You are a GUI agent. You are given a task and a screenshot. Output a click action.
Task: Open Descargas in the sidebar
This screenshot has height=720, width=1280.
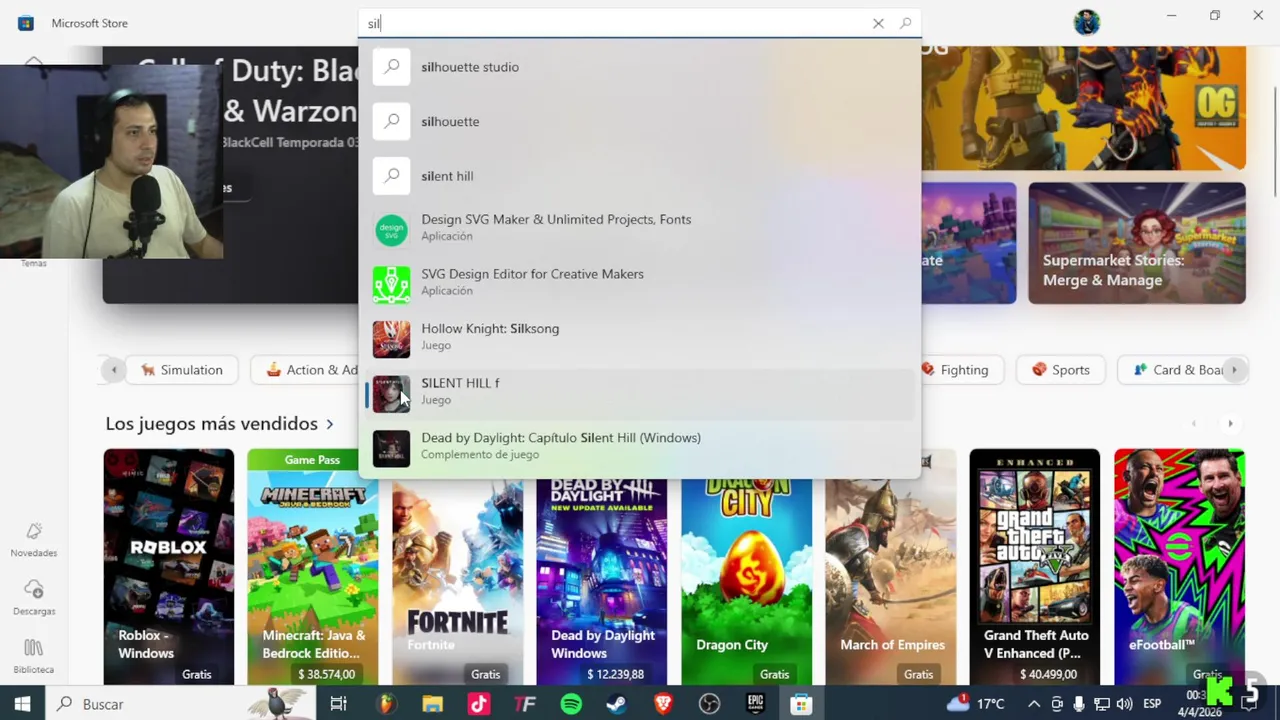(34, 597)
